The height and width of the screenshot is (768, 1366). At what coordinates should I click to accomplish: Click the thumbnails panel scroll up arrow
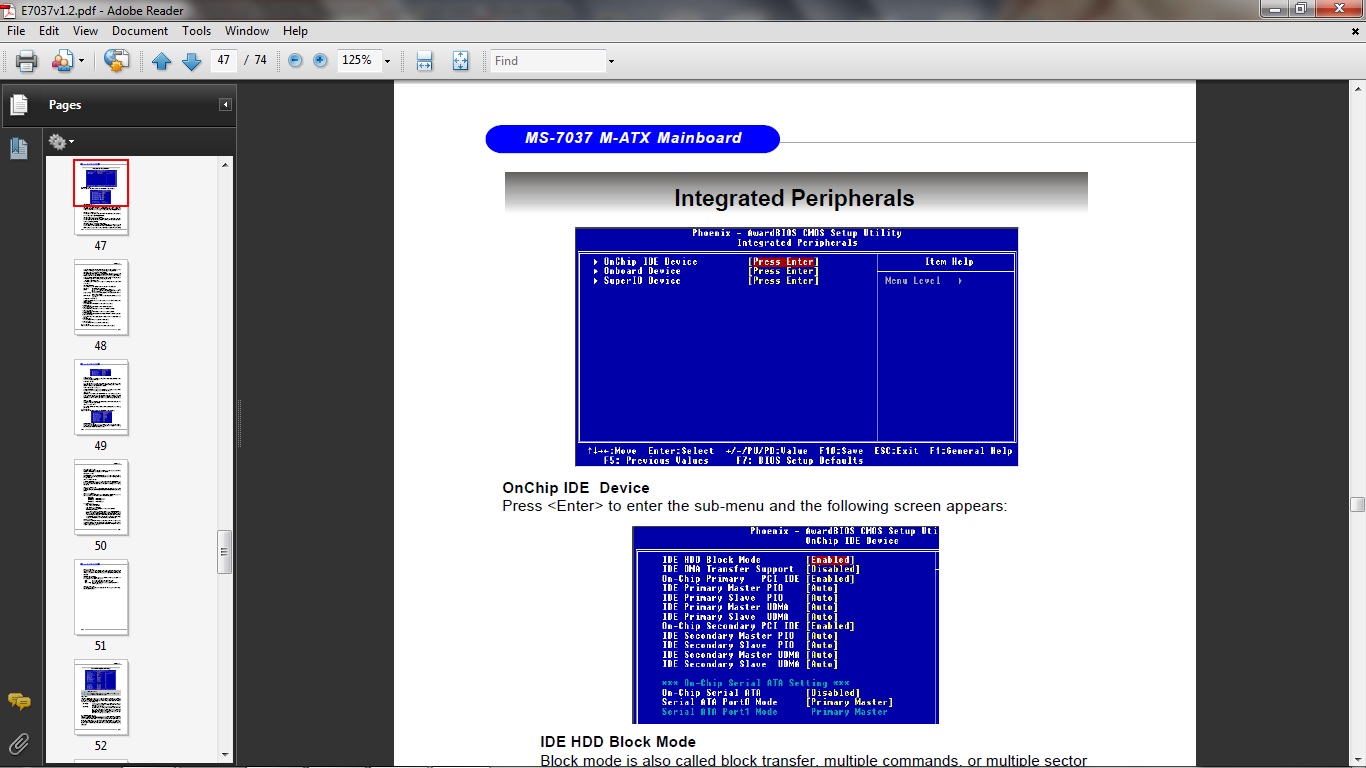click(x=225, y=165)
